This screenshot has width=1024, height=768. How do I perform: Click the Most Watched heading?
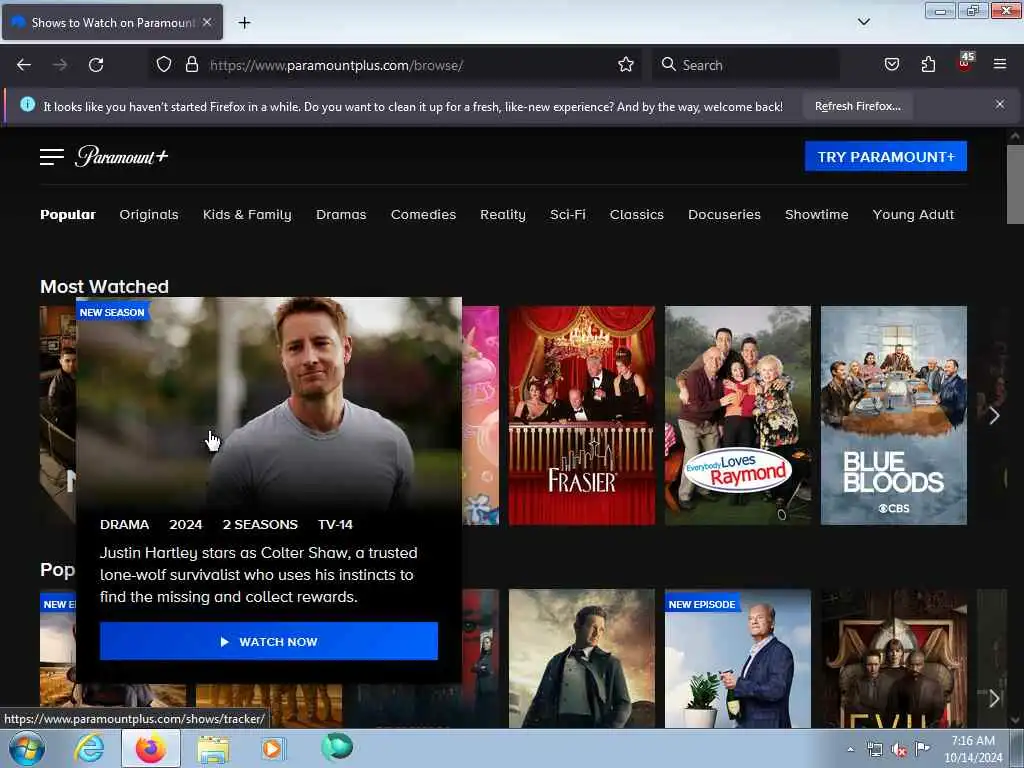point(104,287)
